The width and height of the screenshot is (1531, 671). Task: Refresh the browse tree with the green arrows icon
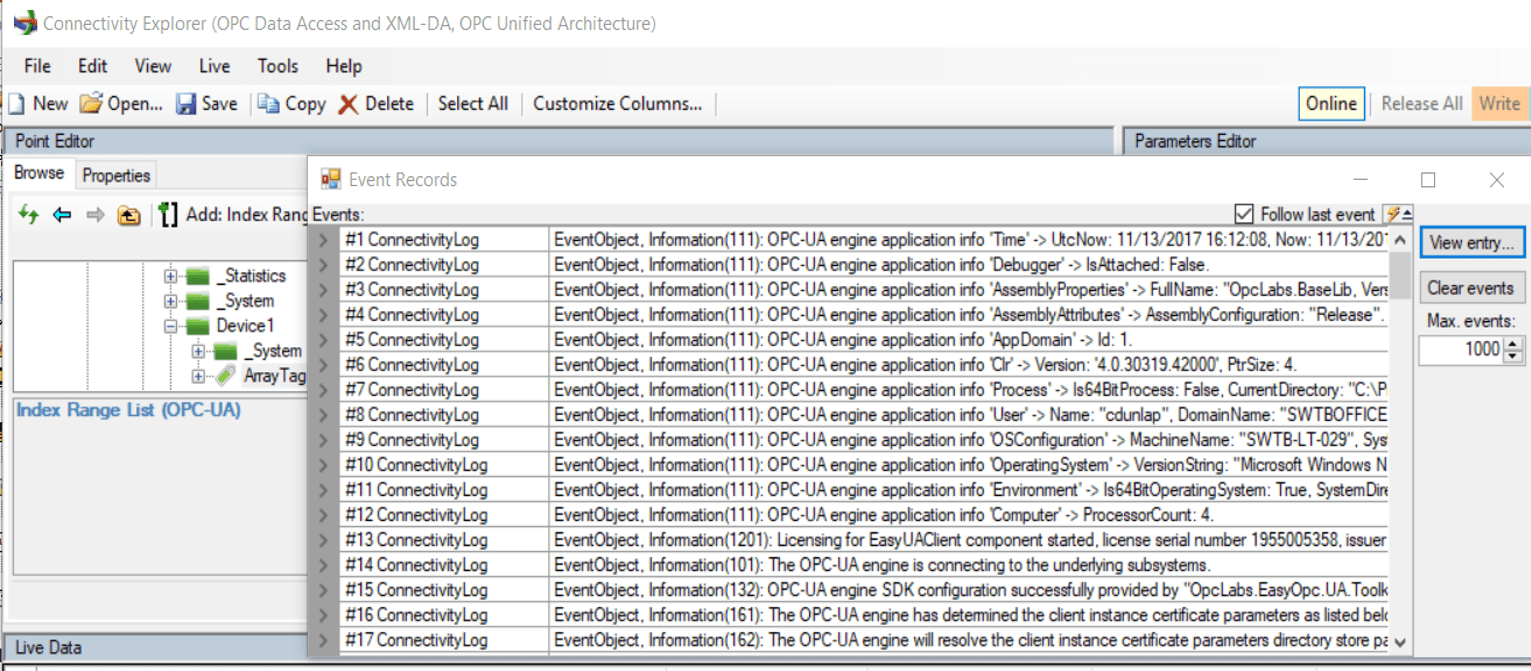tap(27, 215)
